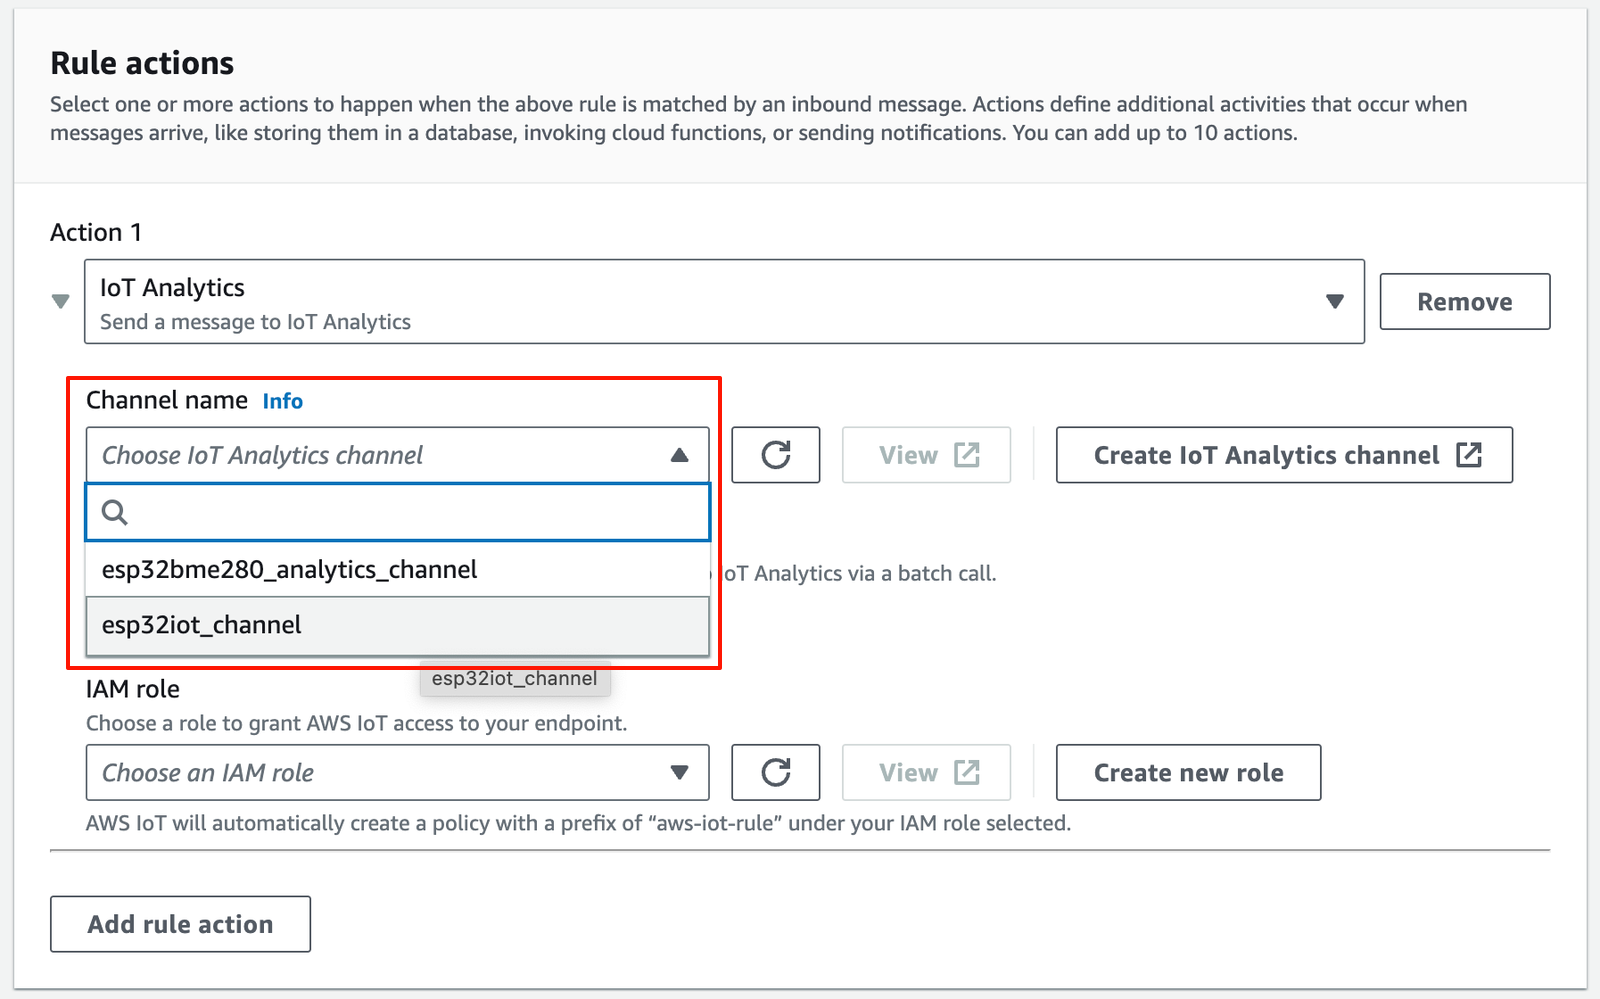The image size is (1600, 999).
Task: Select esp32bme280_analytics_channel option
Action: pyautogui.click(x=397, y=570)
